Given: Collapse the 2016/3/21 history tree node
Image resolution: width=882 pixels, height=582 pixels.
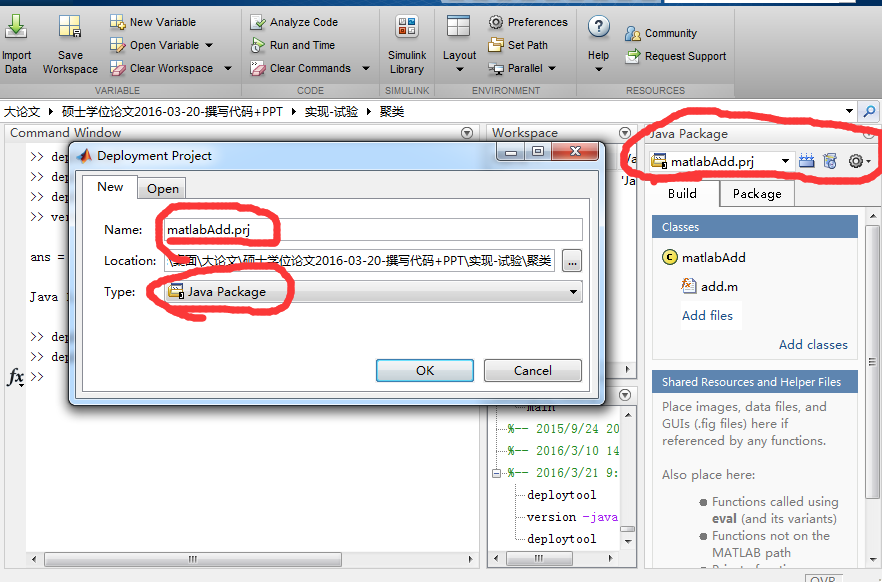Looking at the screenshot, I should [x=496, y=473].
